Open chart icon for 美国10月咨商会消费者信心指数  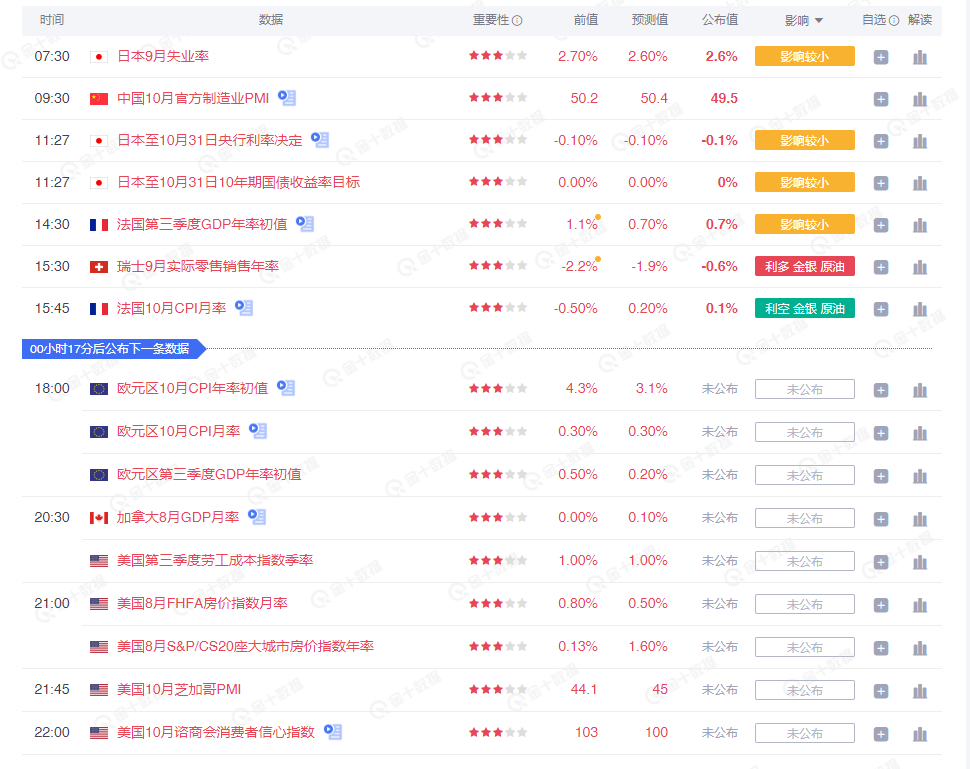(920, 733)
